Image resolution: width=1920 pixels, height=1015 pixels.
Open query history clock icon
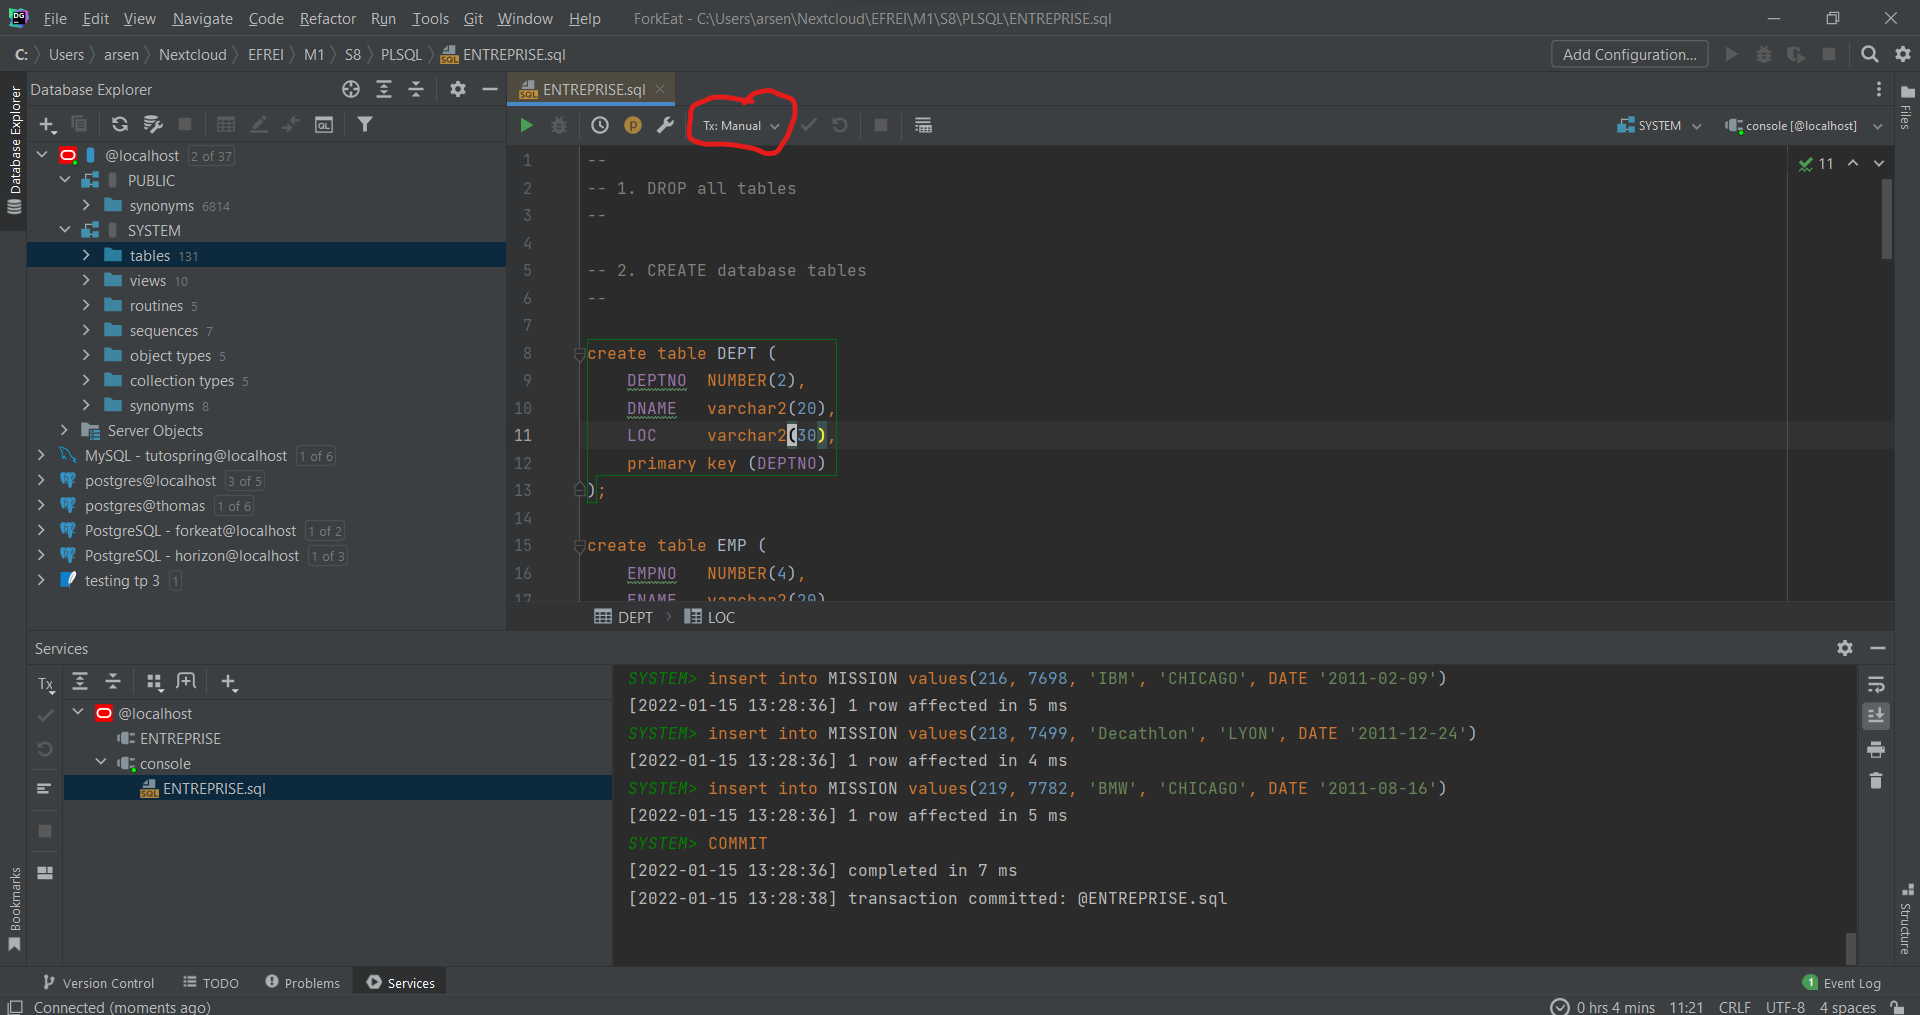(599, 125)
